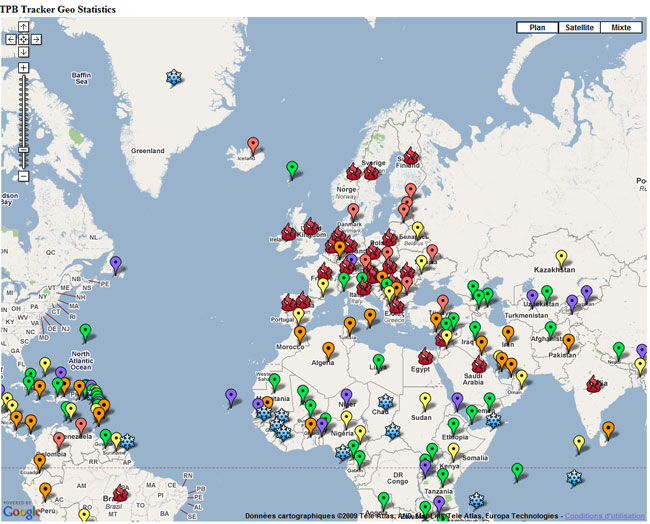Open the Conditions d'utilisation link
Viewport: 650px width, 524px height.
[x=606, y=516]
